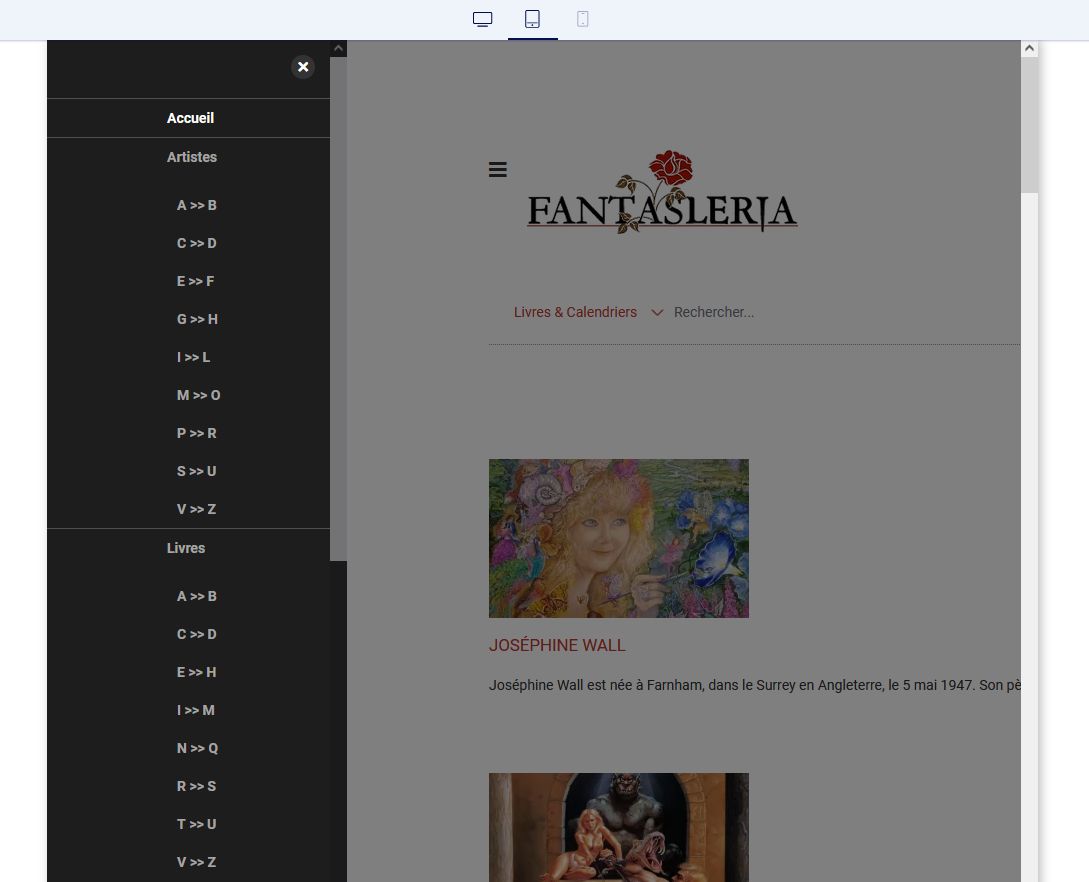The width and height of the screenshot is (1089, 882).
Task: Open the hamburger menu beside logo
Action: [497, 169]
